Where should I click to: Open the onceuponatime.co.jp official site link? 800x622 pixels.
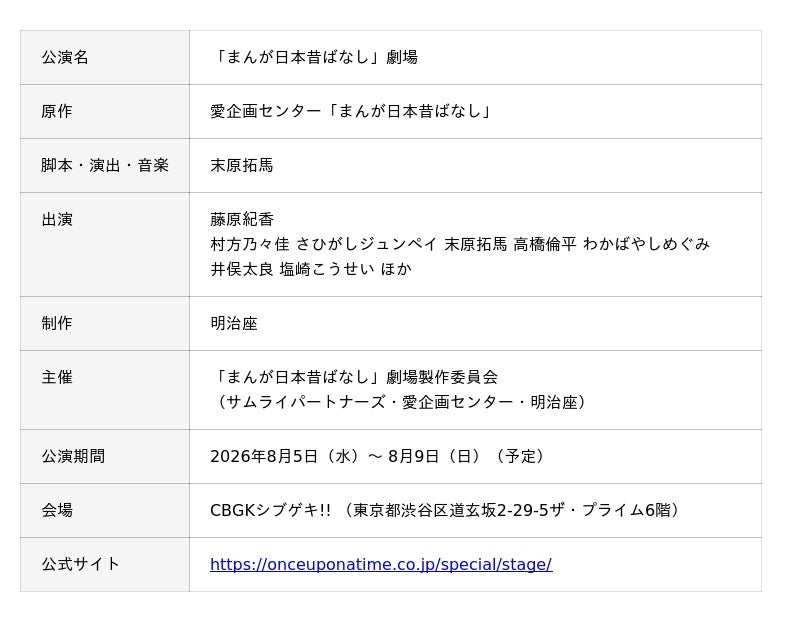click(380, 564)
